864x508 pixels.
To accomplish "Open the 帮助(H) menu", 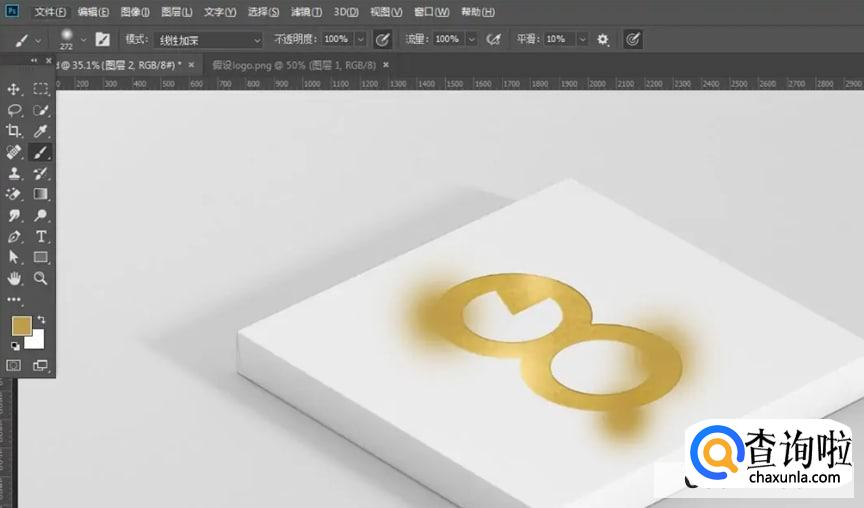I will coord(478,12).
